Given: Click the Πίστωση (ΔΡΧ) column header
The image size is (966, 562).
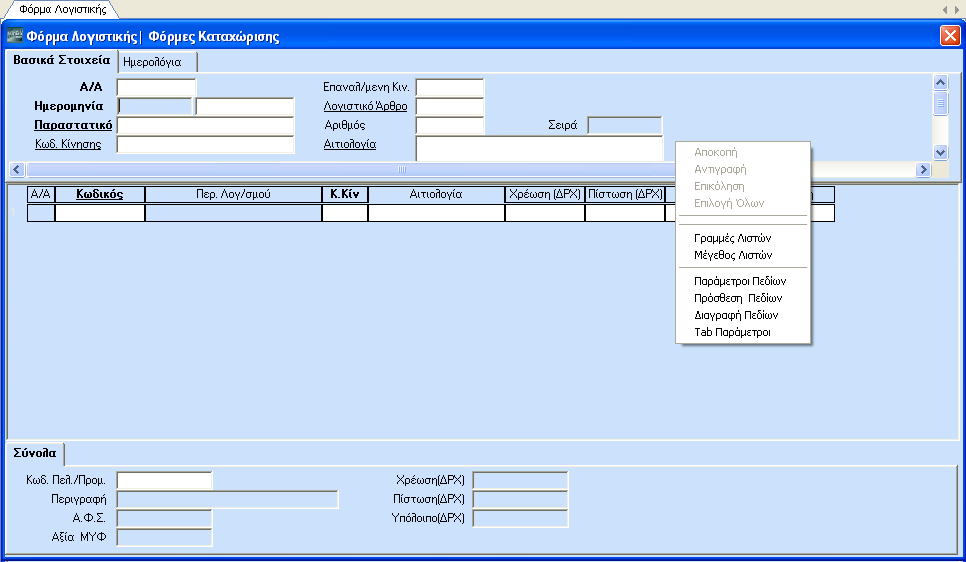Looking at the screenshot, I should [625, 194].
